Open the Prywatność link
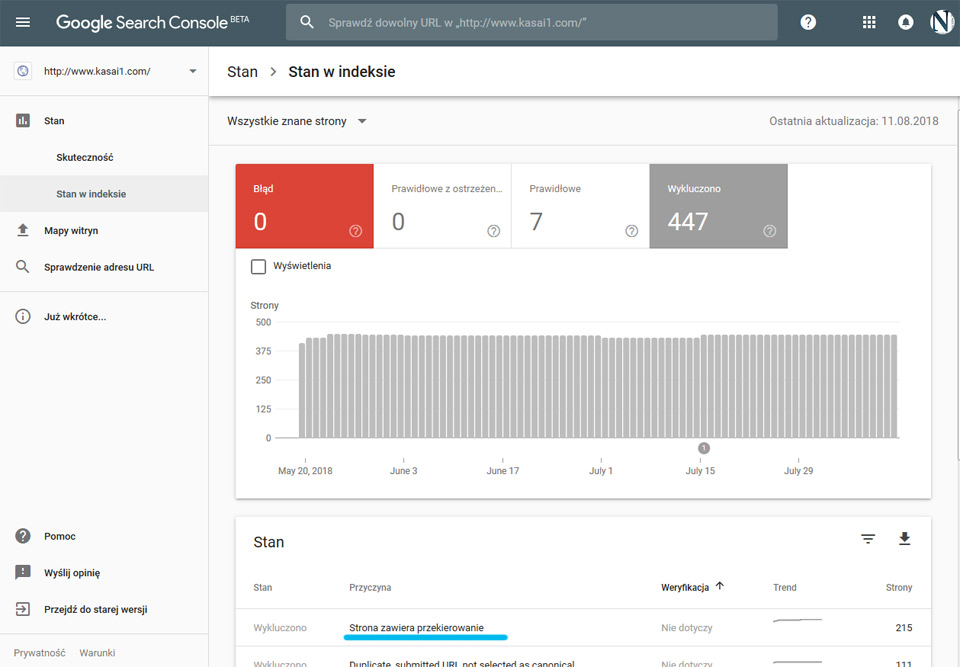Viewport: 960px width, 667px height. coord(39,653)
